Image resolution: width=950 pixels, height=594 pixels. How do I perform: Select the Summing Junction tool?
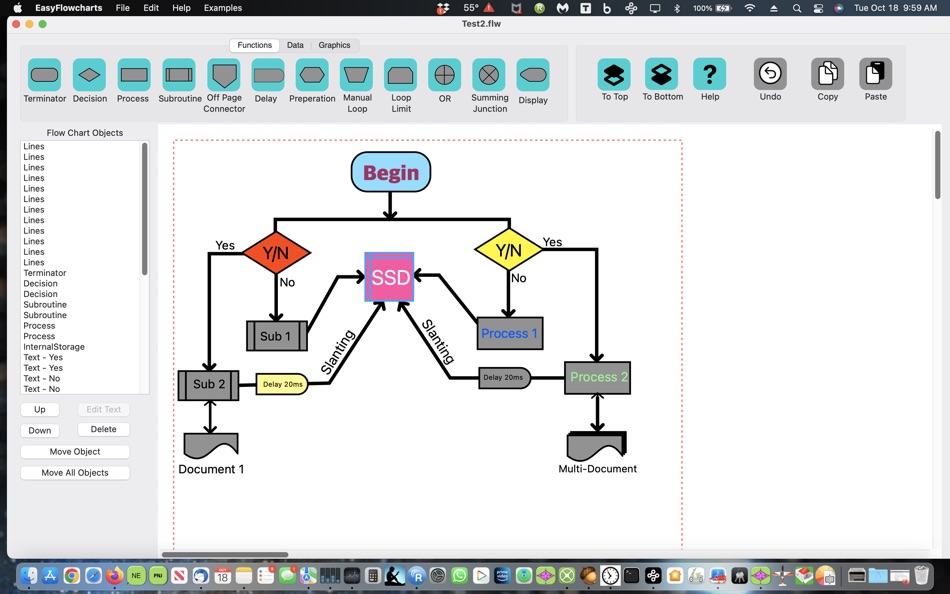(x=489, y=75)
